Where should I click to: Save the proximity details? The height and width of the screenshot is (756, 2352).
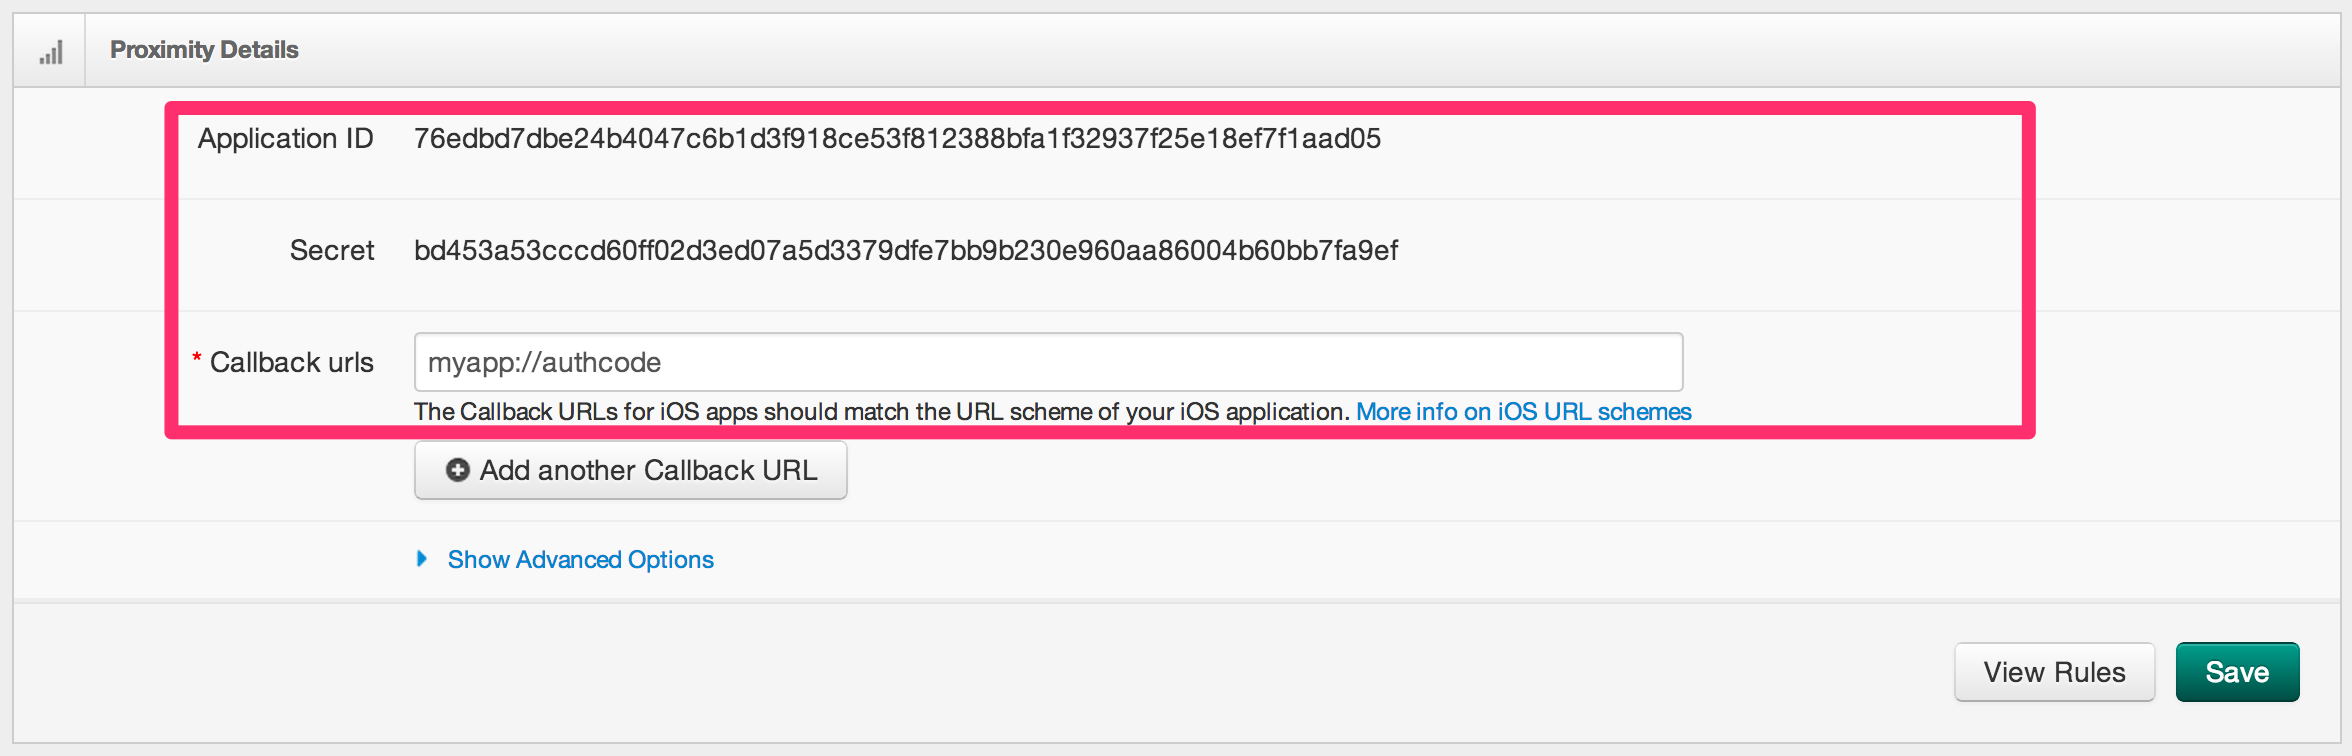(2237, 672)
